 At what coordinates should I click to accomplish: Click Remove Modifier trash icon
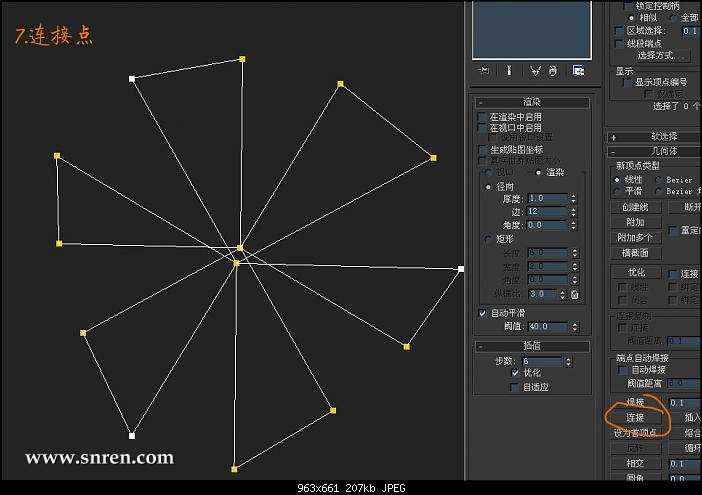tap(553, 71)
